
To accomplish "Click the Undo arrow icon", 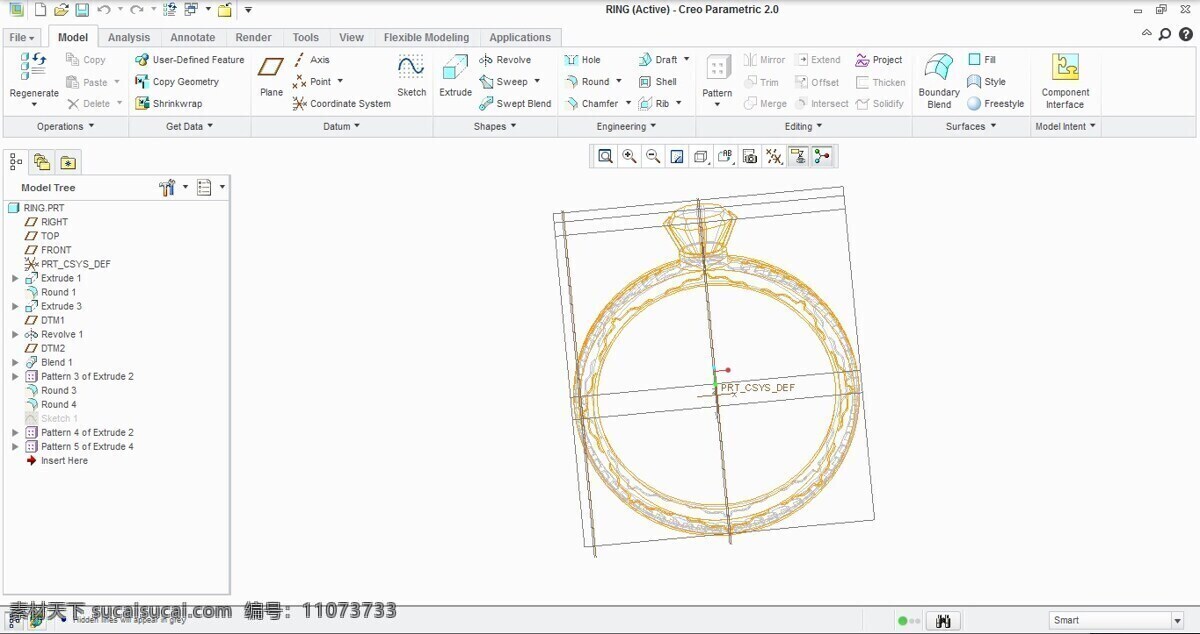I will click(103, 10).
